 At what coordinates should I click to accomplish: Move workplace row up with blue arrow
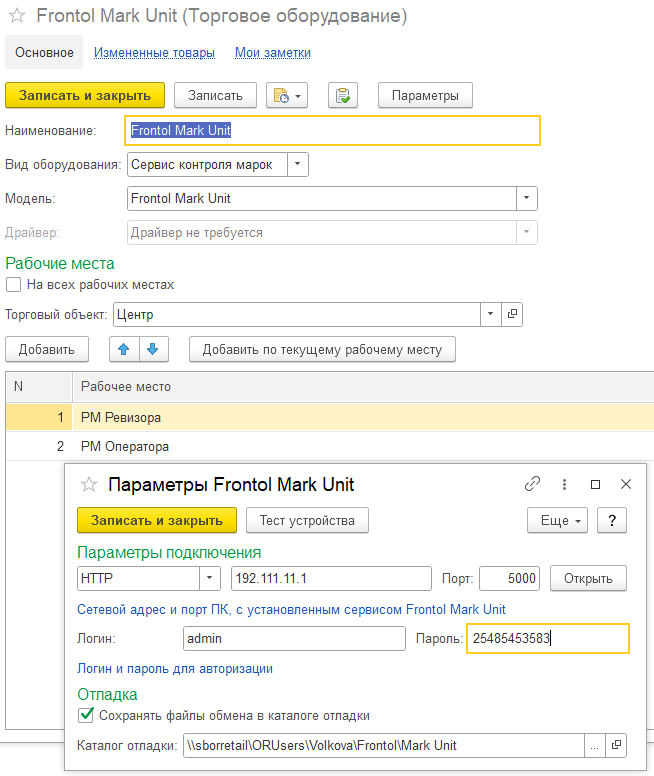[x=124, y=349]
